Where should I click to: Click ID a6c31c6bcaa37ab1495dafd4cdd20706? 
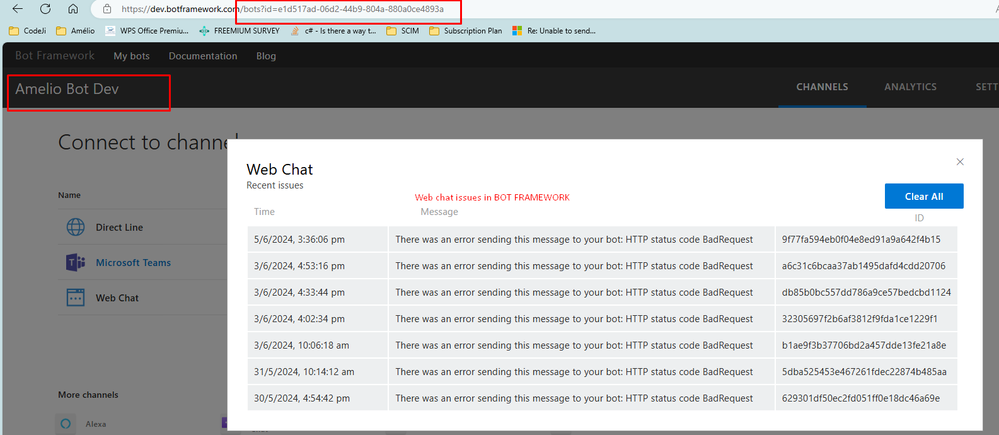click(x=864, y=266)
